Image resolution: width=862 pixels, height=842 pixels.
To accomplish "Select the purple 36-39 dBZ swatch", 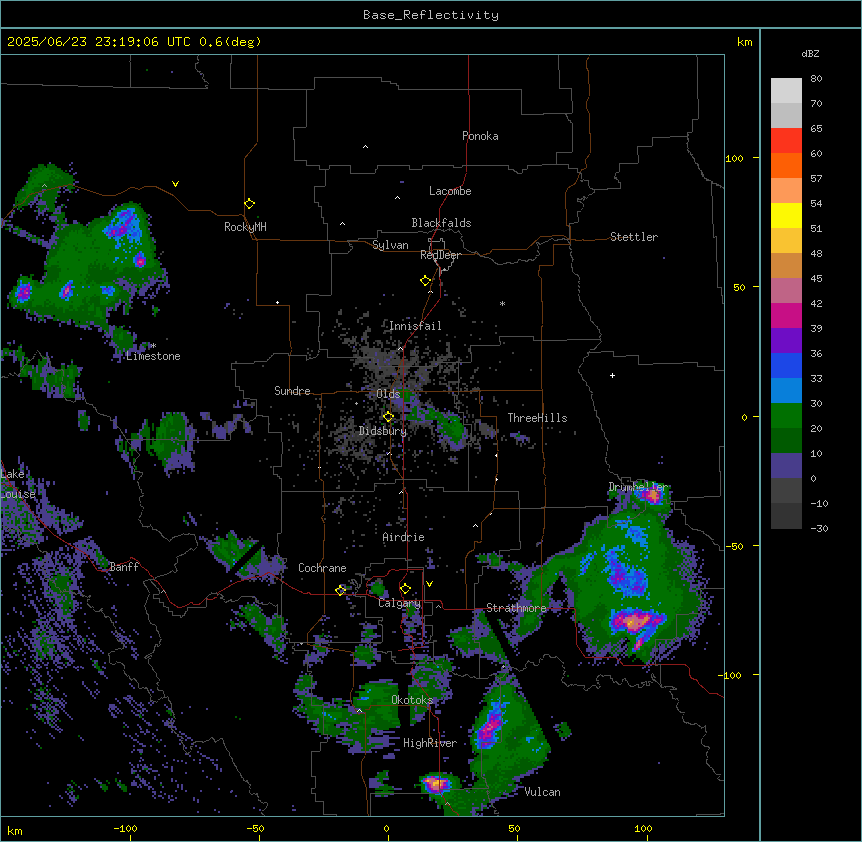I will click(x=786, y=341).
